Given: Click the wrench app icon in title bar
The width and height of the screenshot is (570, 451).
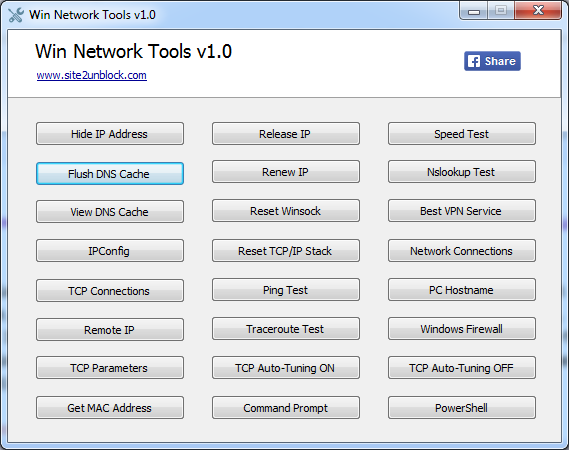Looking at the screenshot, I should click(16, 15).
